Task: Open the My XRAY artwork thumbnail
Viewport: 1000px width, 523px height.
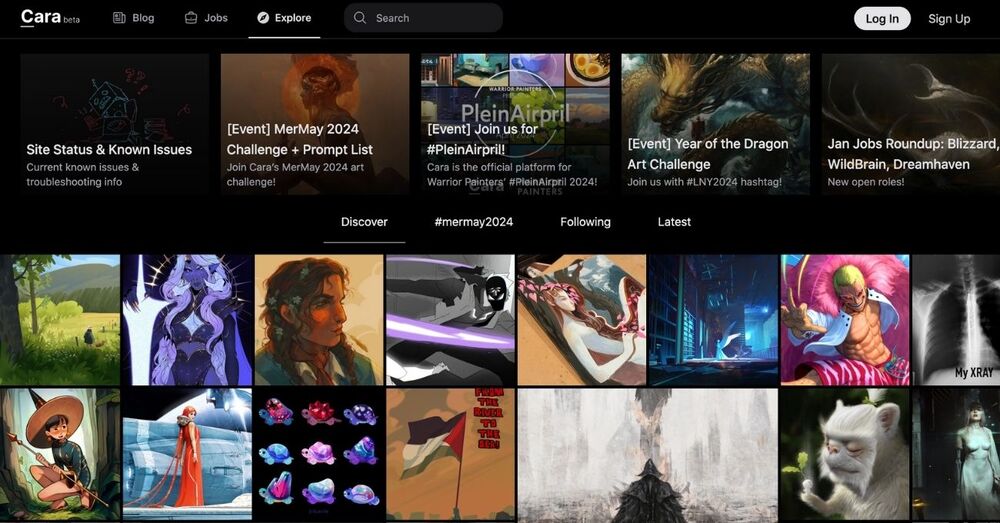Action: pyautogui.click(x=957, y=319)
